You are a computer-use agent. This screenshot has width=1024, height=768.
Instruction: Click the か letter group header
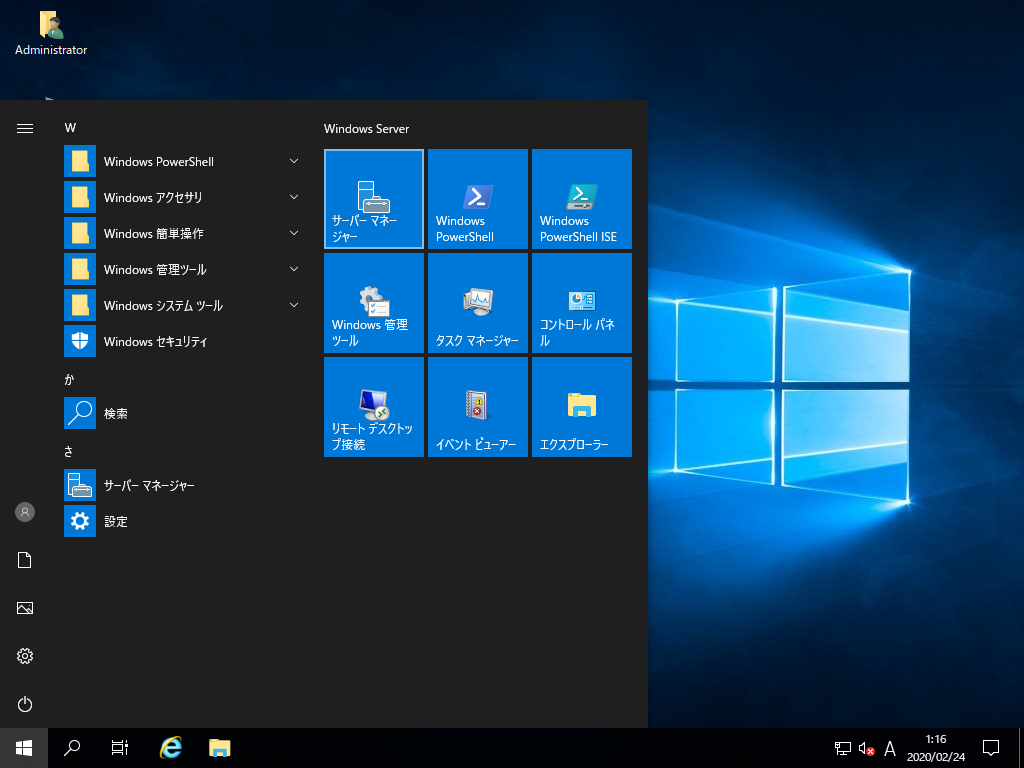tap(69, 379)
